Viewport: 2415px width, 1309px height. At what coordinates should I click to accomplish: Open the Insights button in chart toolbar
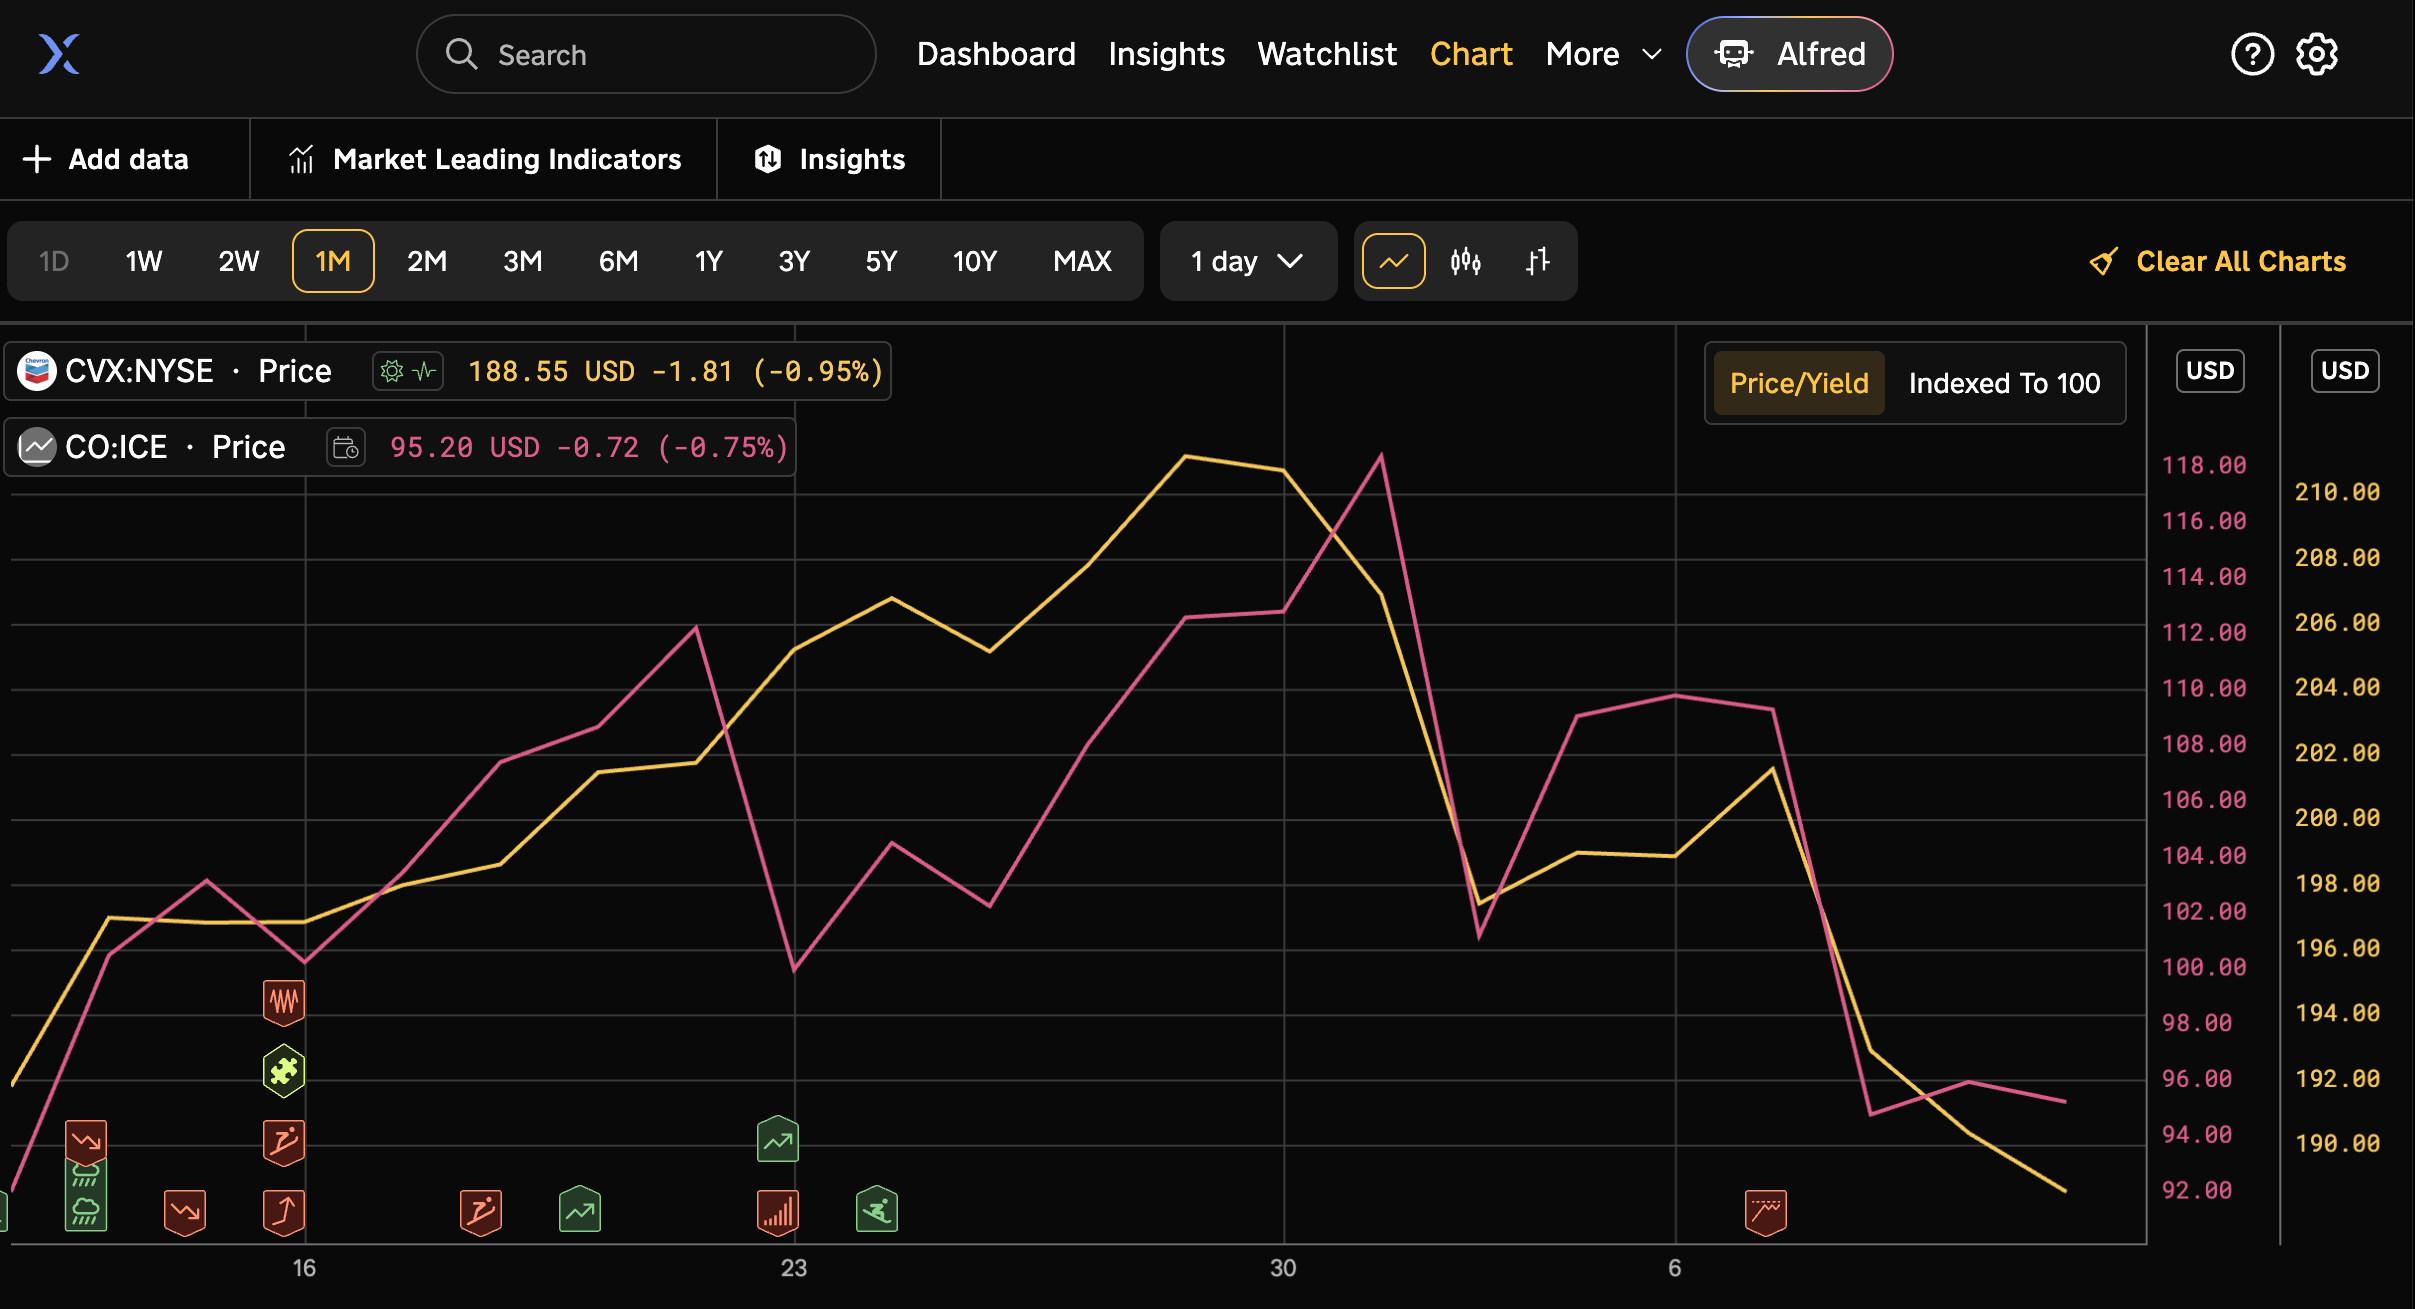click(829, 159)
